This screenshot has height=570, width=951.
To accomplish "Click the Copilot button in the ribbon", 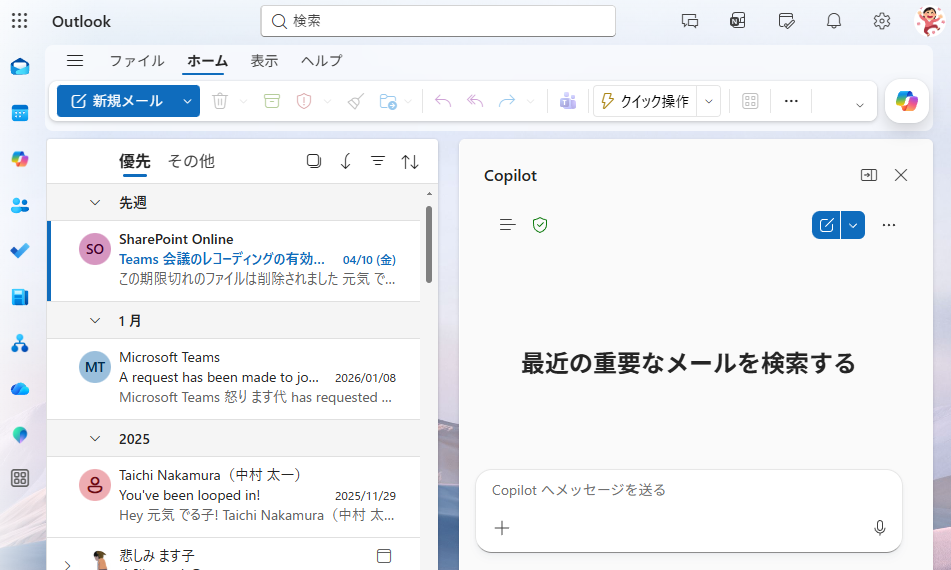I will (x=907, y=101).
